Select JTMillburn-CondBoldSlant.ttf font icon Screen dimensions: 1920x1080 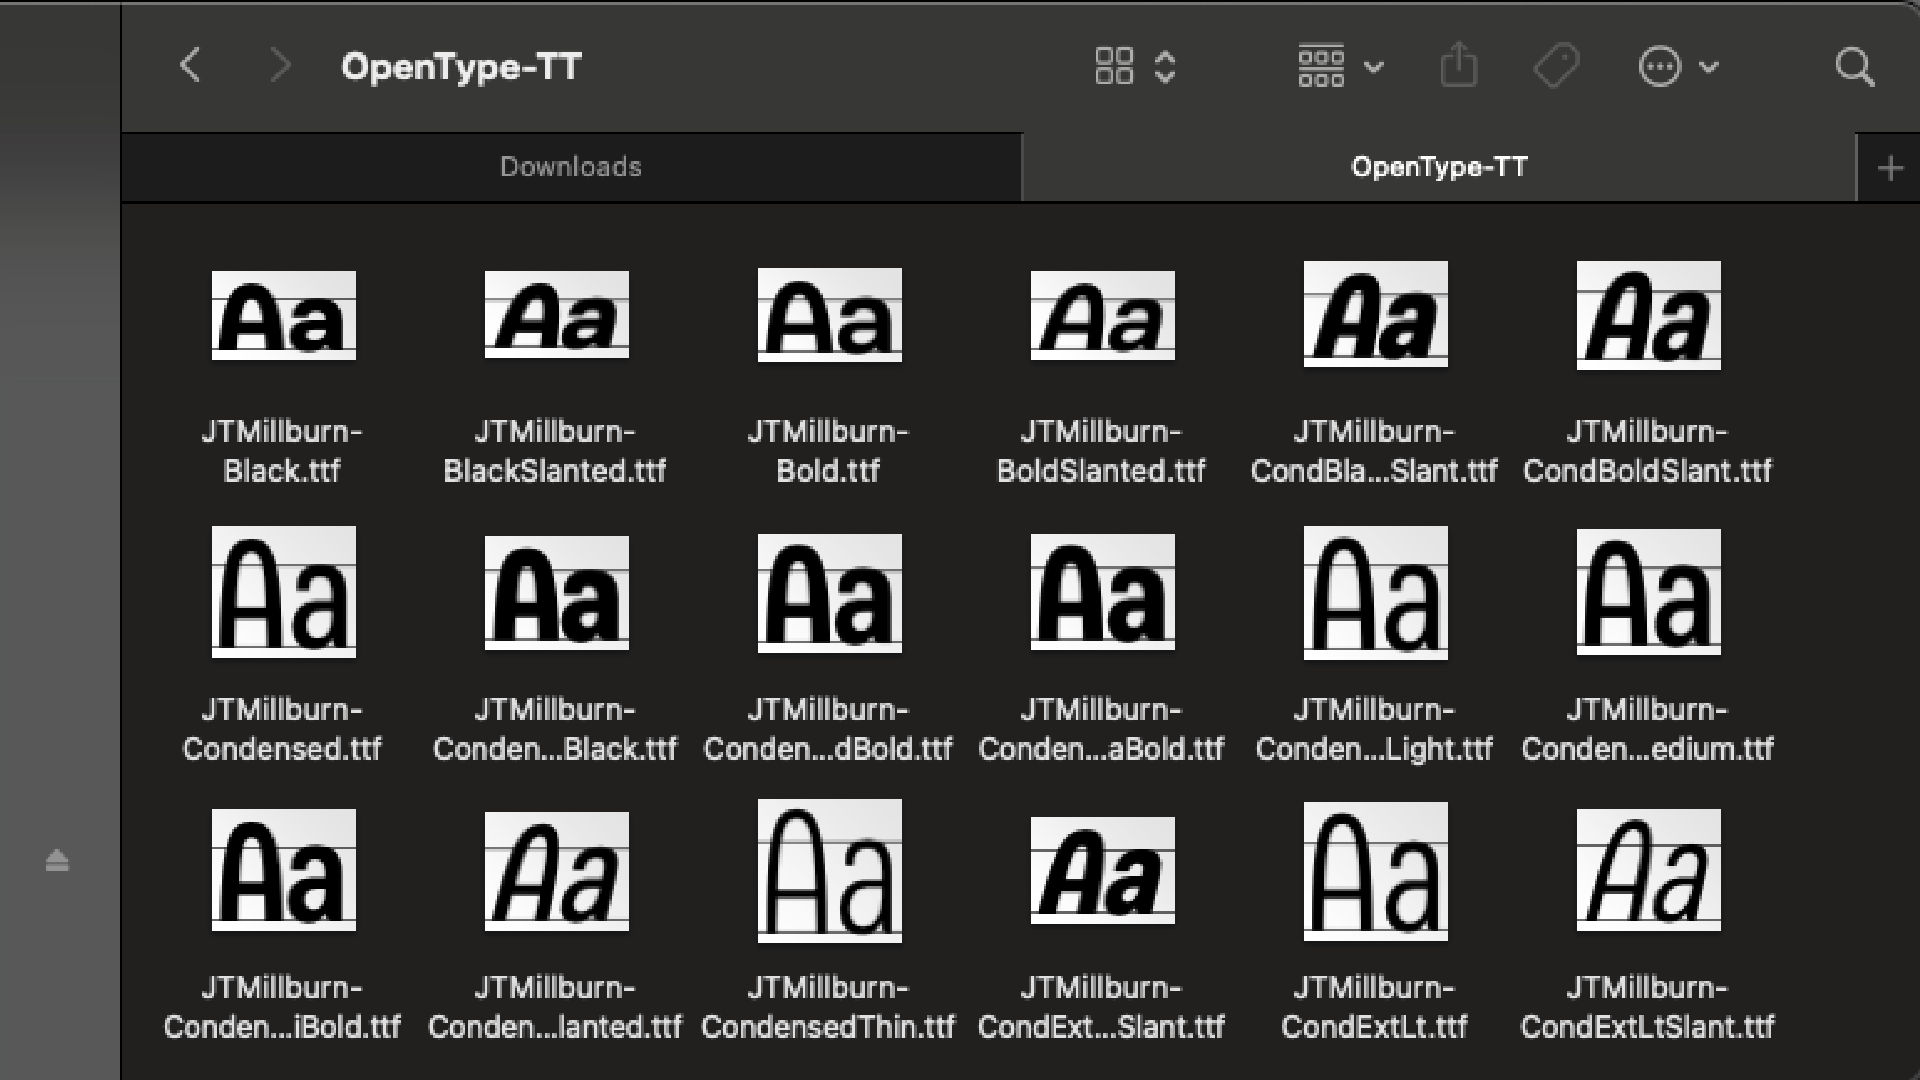click(x=1649, y=315)
